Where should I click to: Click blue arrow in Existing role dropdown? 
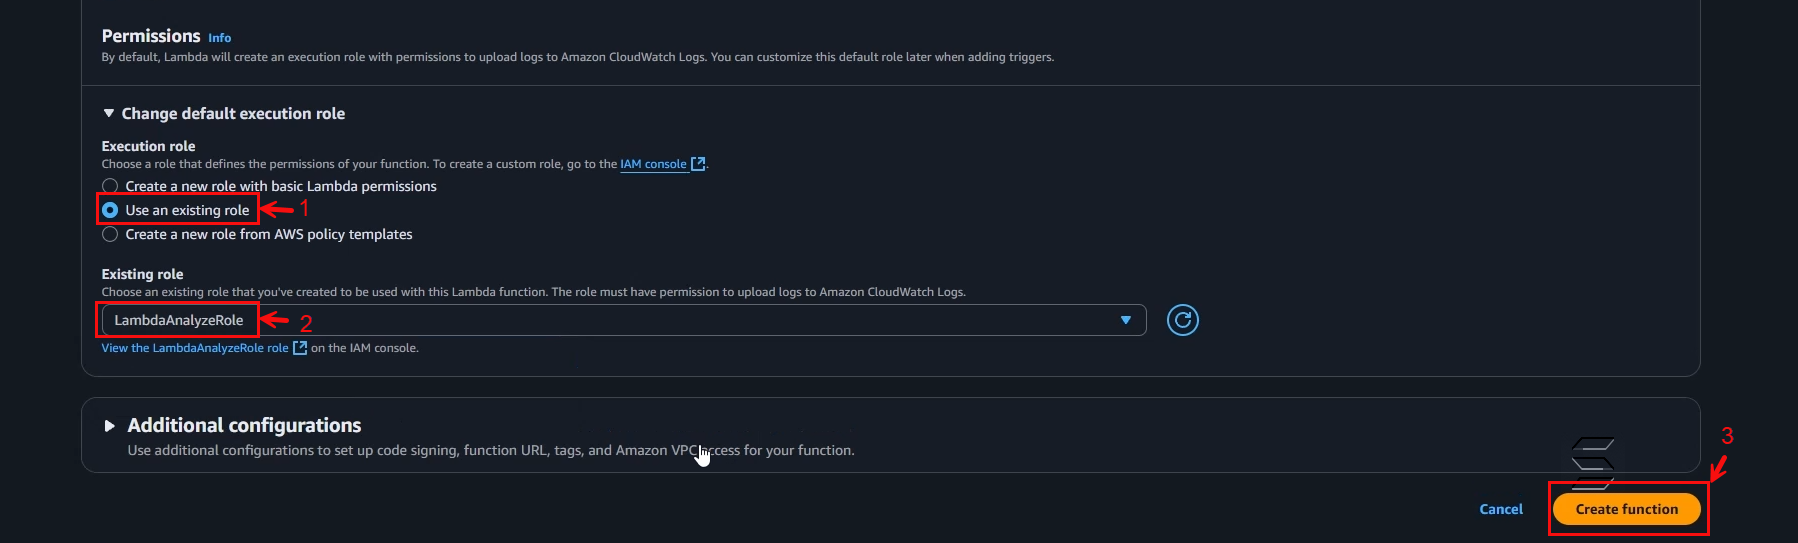coord(1126,320)
